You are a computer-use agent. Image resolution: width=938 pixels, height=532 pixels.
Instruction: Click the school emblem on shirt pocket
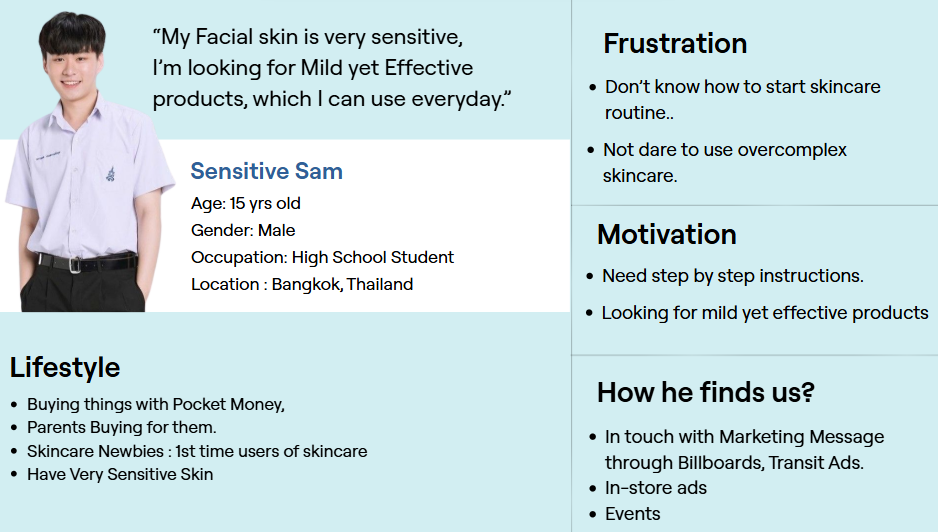point(109,172)
